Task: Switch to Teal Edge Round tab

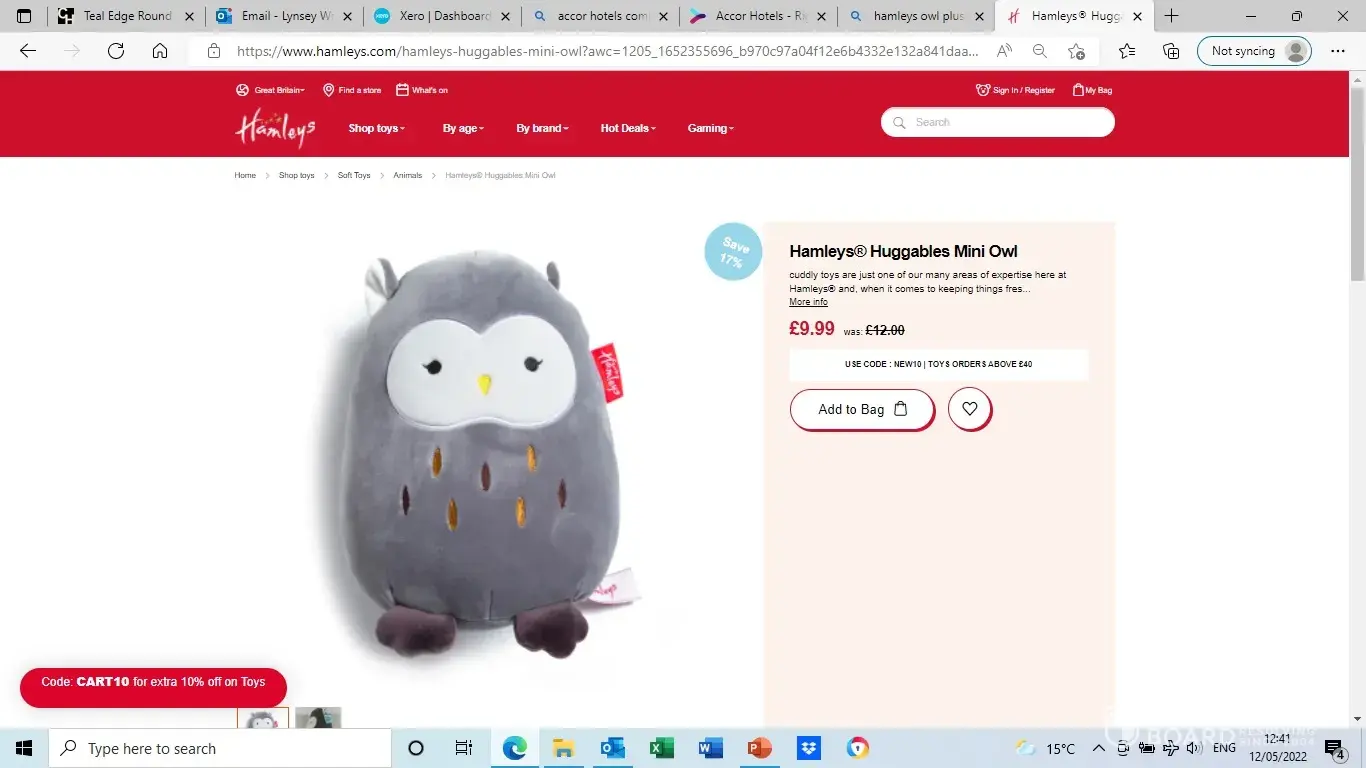Action: click(126, 16)
